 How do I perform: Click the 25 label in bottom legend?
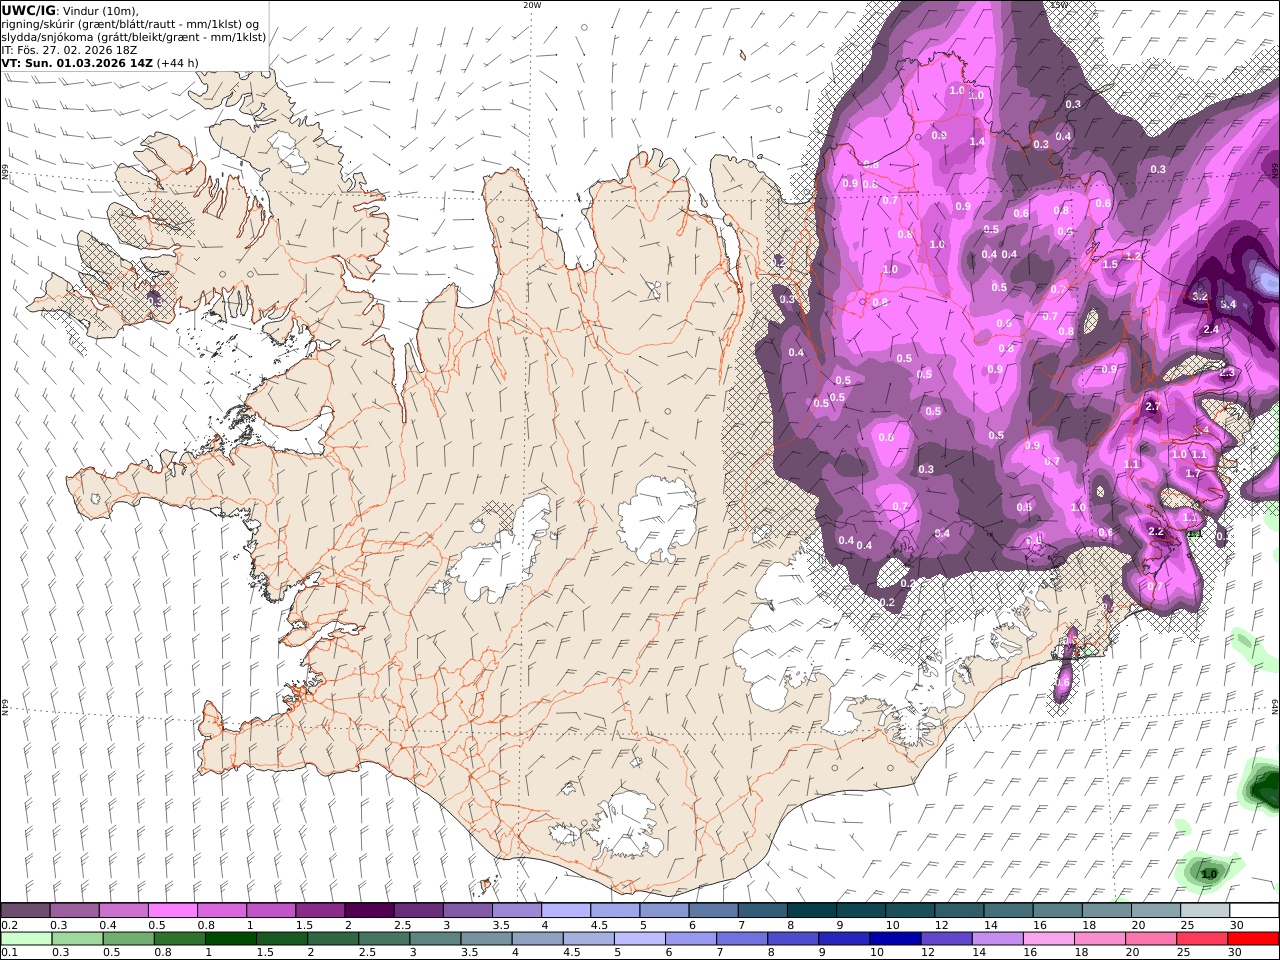pos(1184,953)
